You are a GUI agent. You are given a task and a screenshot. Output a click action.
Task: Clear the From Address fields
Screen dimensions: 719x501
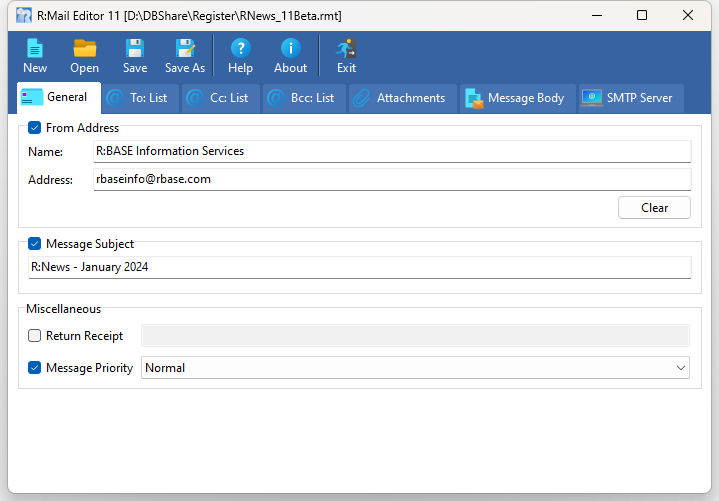(x=654, y=208)
